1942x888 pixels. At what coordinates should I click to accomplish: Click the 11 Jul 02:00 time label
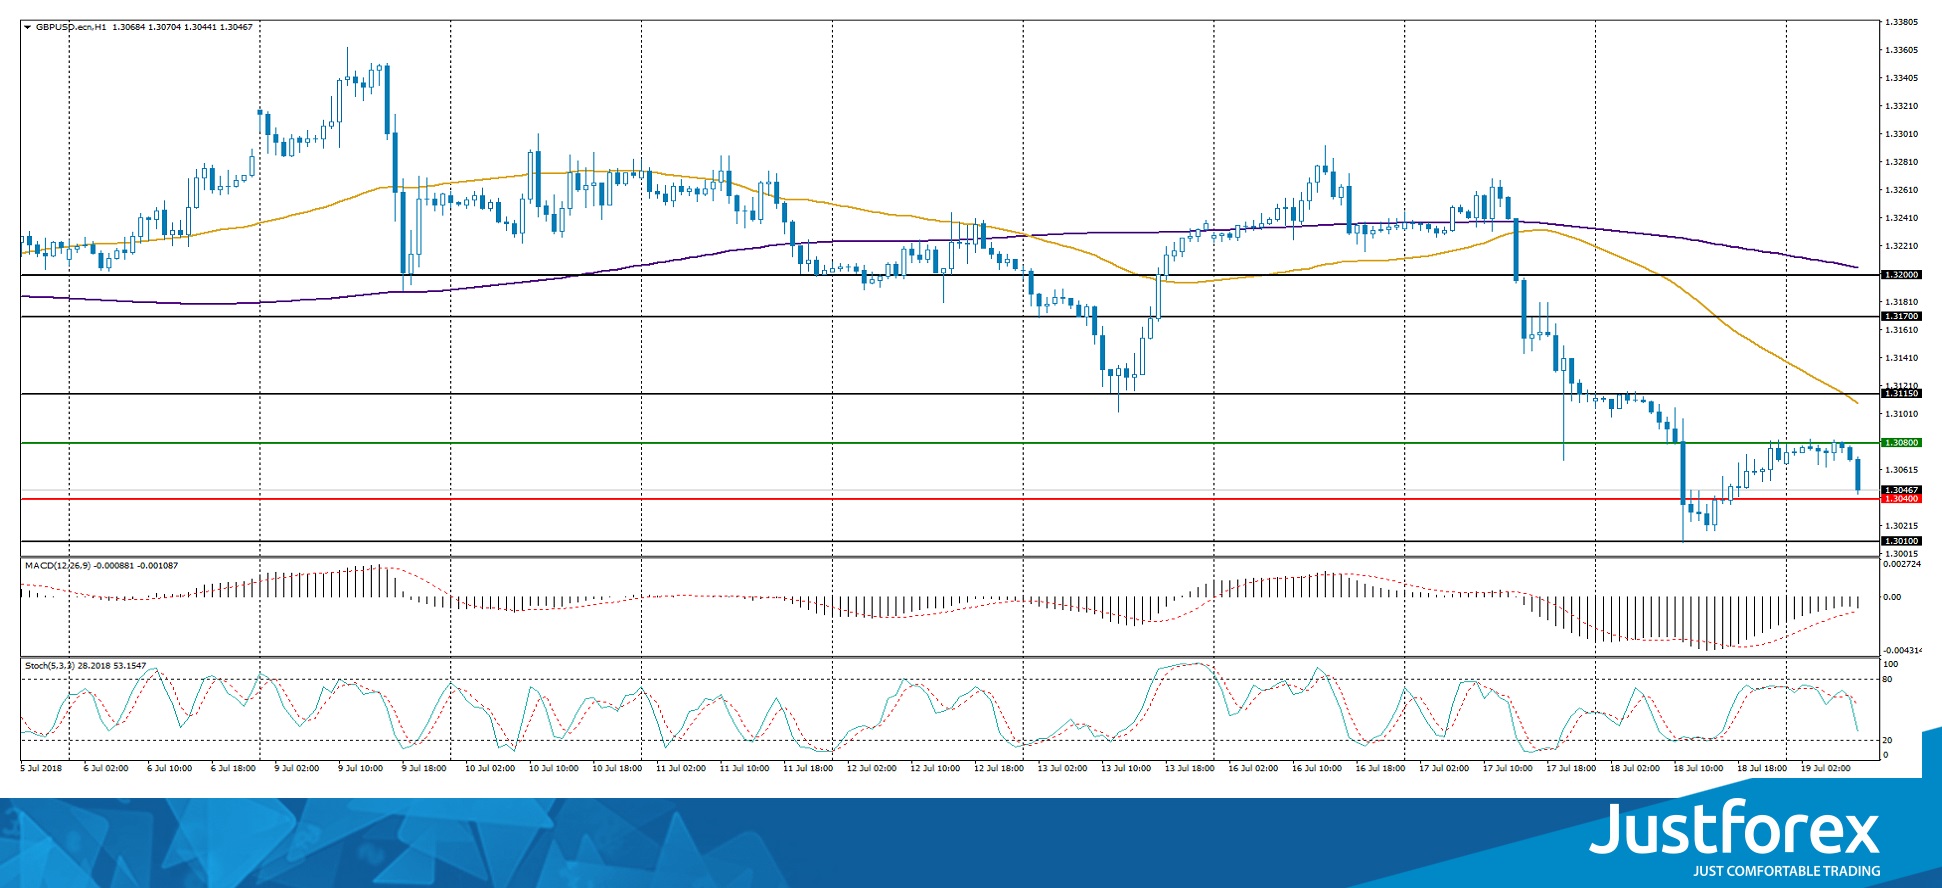pyautogui.click(x=681, y=769)
